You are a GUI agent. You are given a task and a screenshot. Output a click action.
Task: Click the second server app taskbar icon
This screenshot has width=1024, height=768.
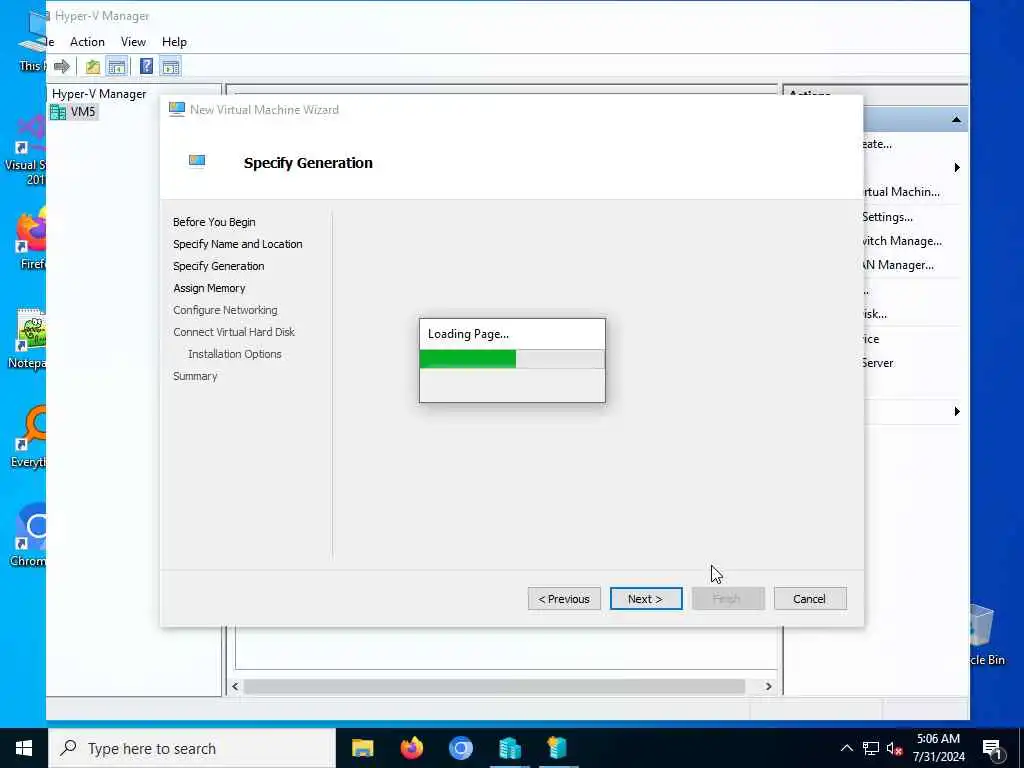coord(558,748)
